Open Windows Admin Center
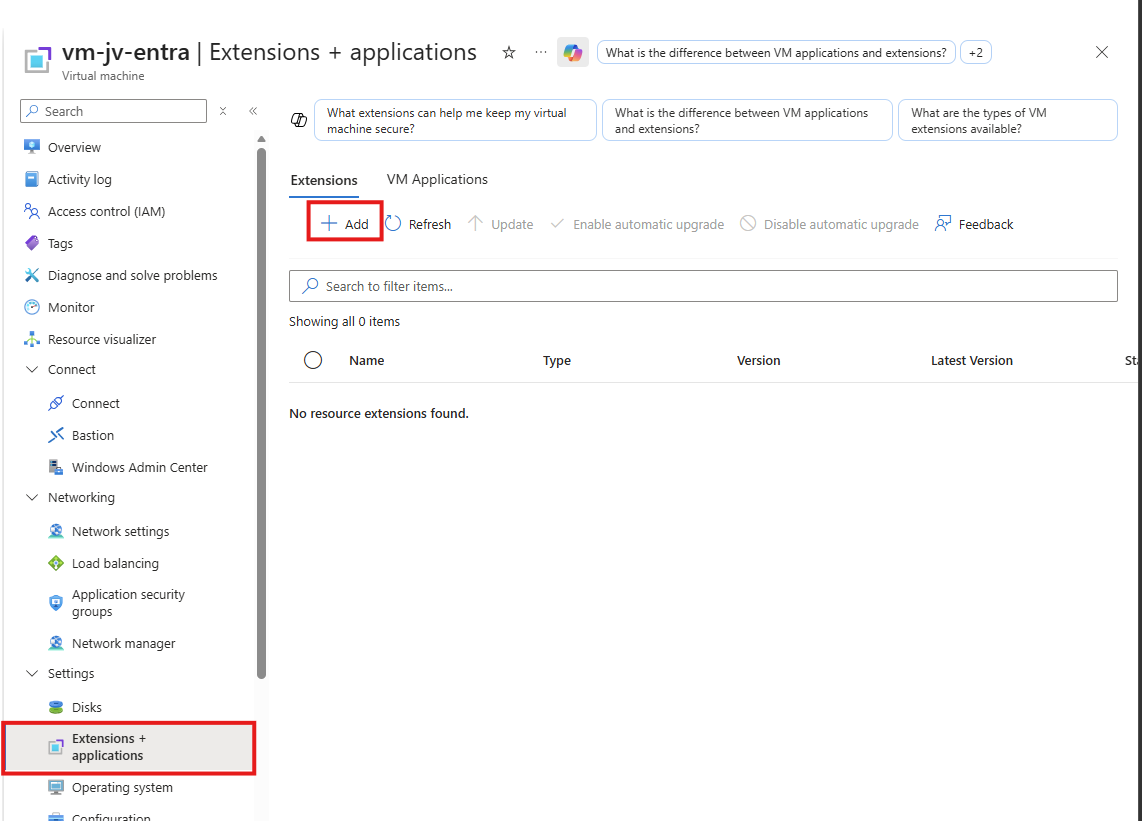This screenshot has height=821, width=1142. 139,468
